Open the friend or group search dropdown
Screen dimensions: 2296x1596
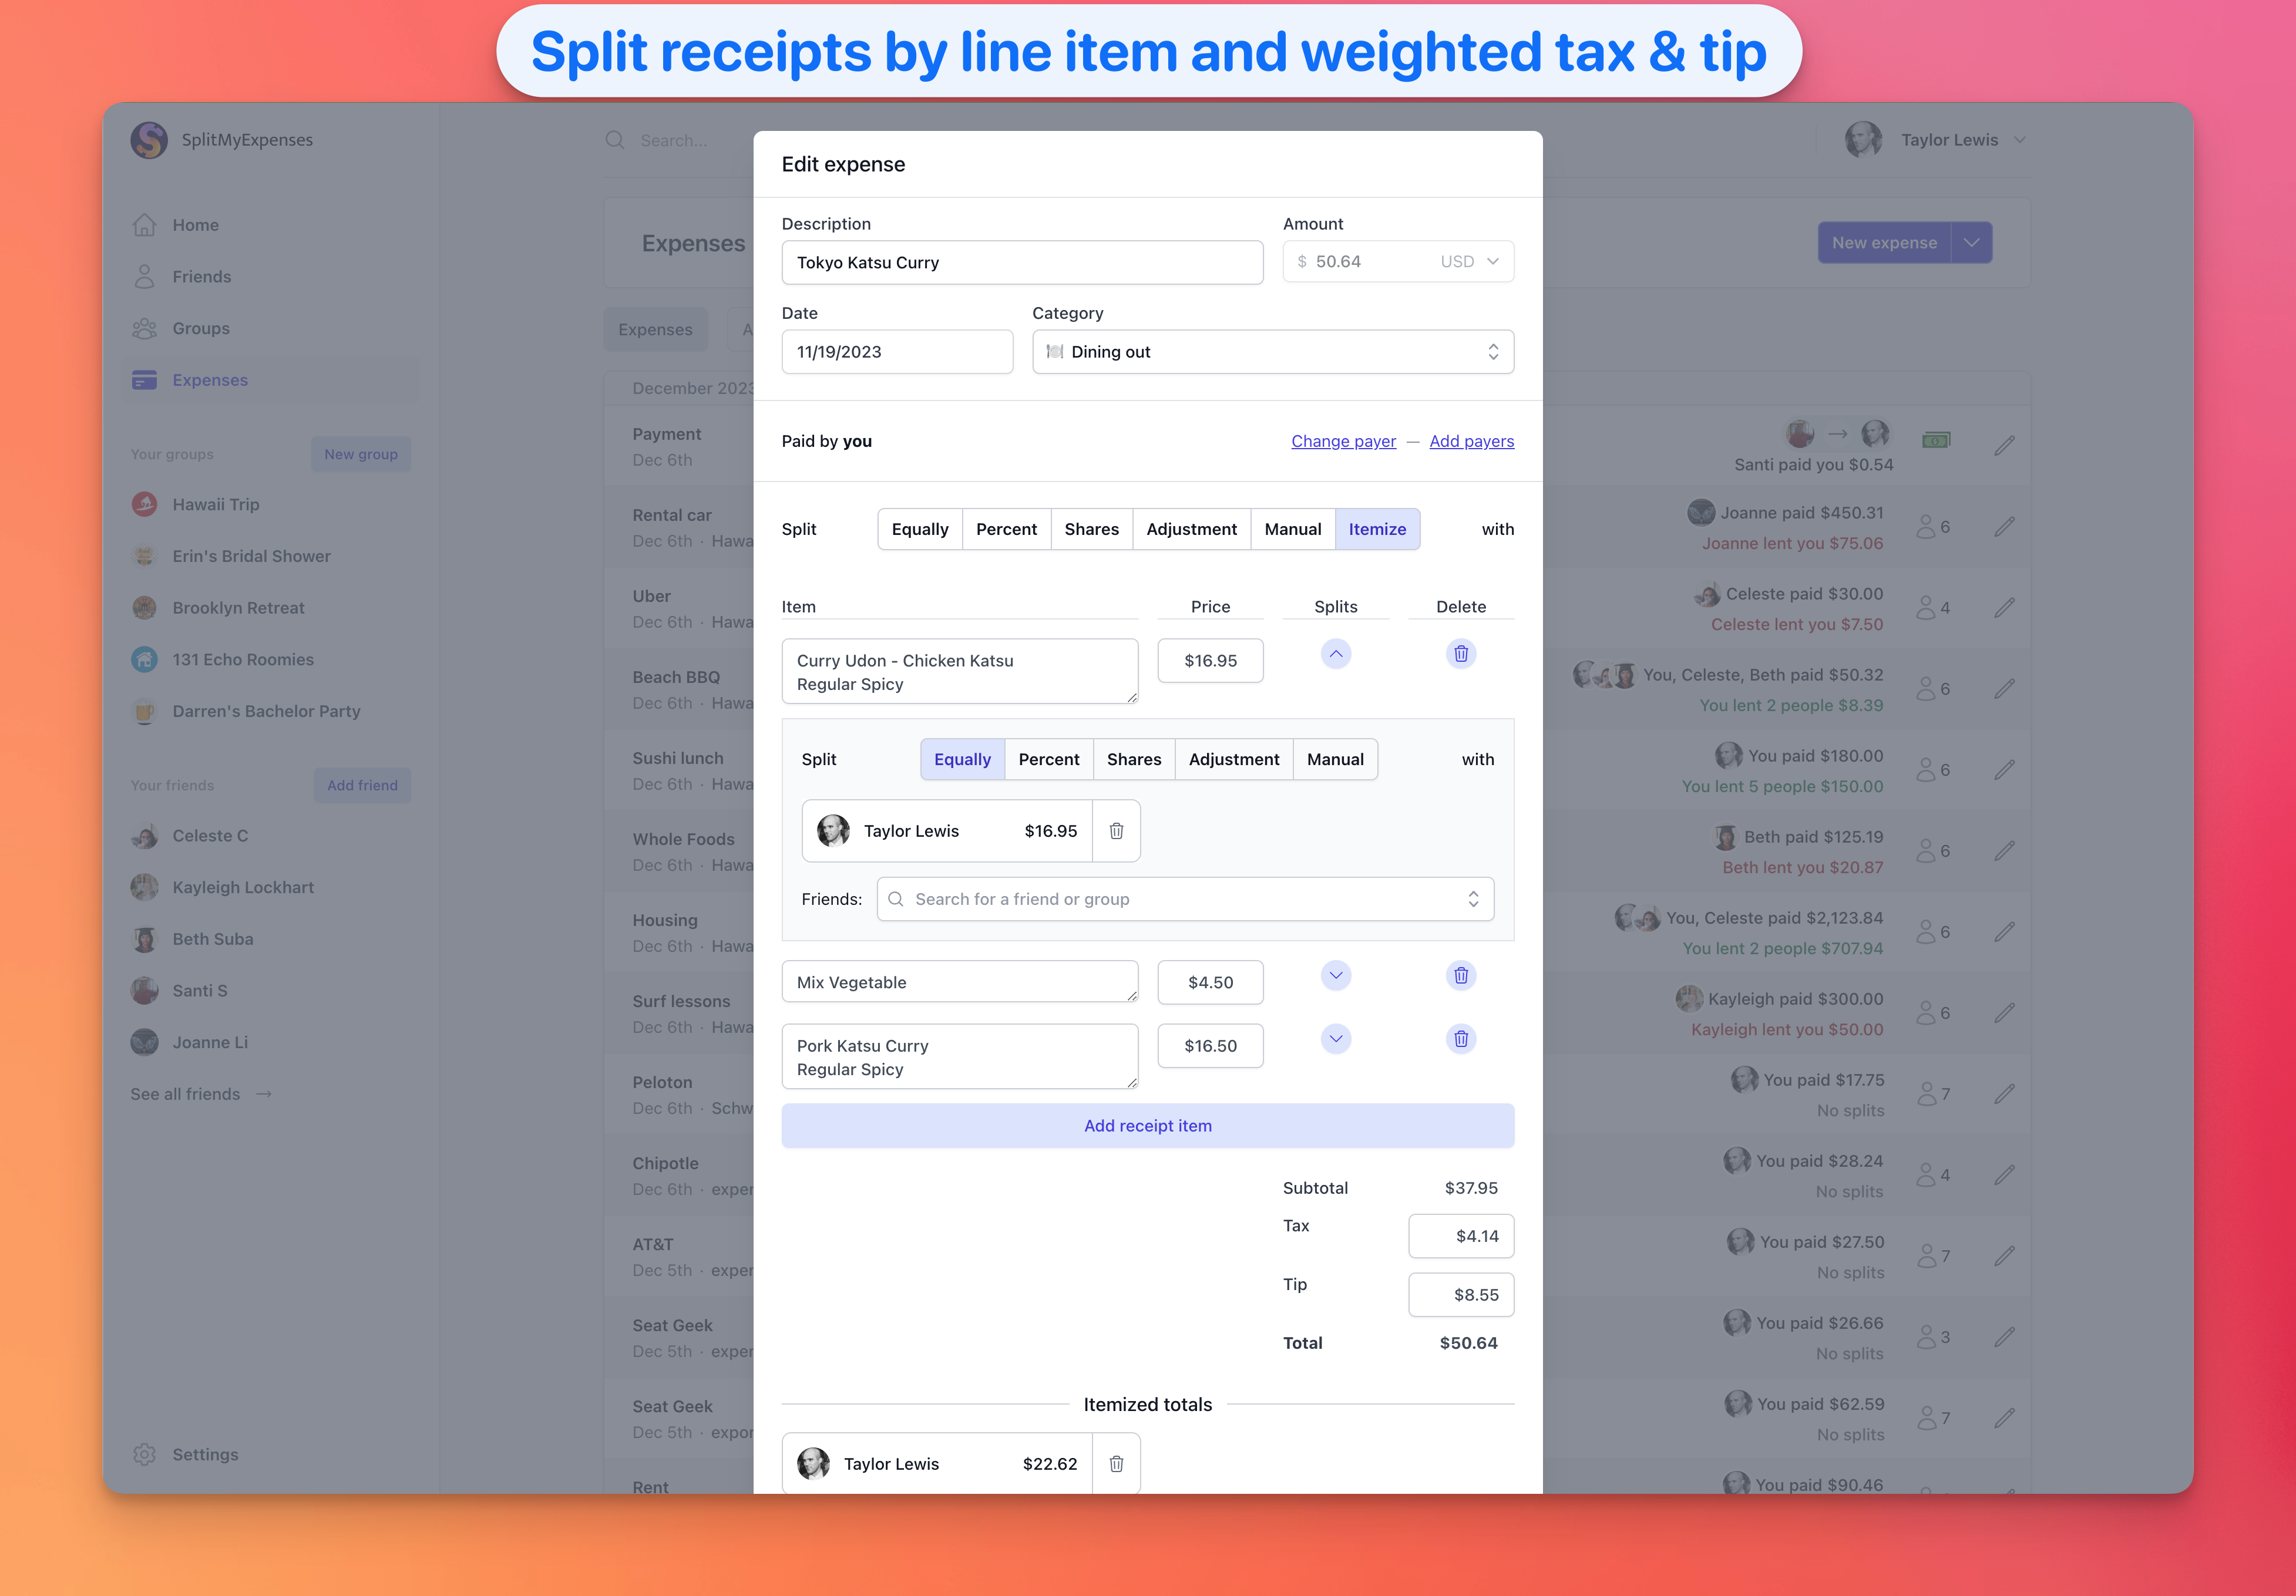(x=1186, y=899)
